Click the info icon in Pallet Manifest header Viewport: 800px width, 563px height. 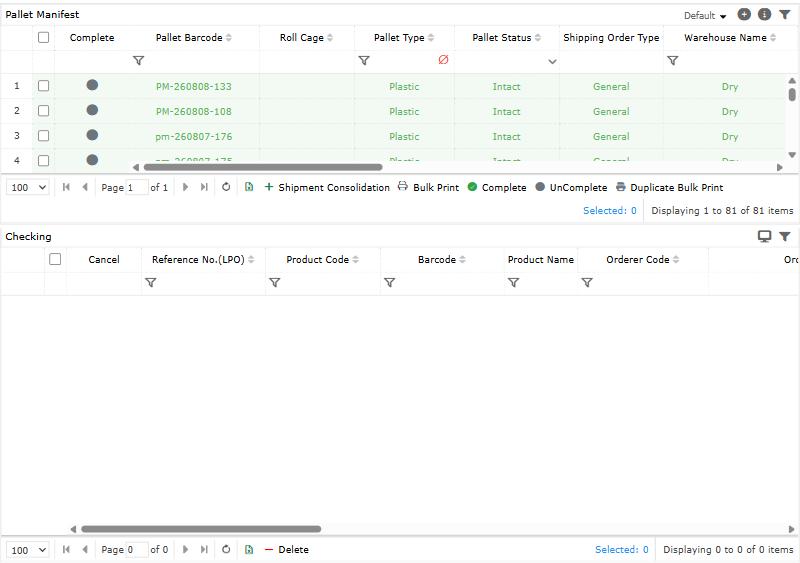coord(764,14)
